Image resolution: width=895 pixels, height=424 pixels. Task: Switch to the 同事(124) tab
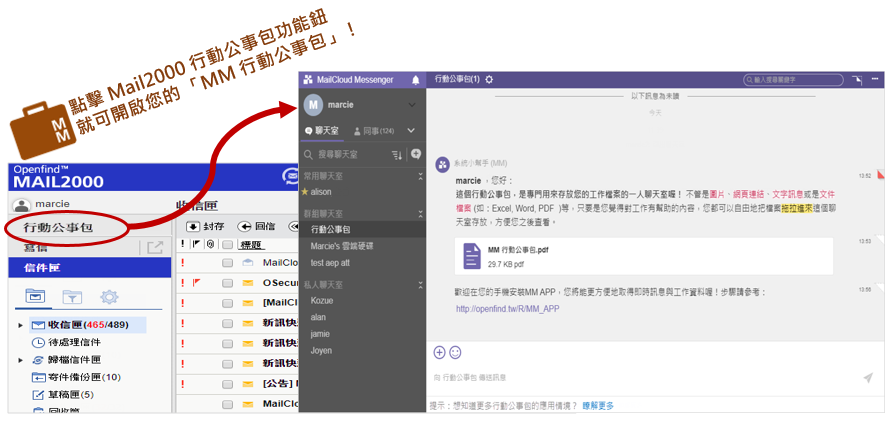[x=374, y=131]
